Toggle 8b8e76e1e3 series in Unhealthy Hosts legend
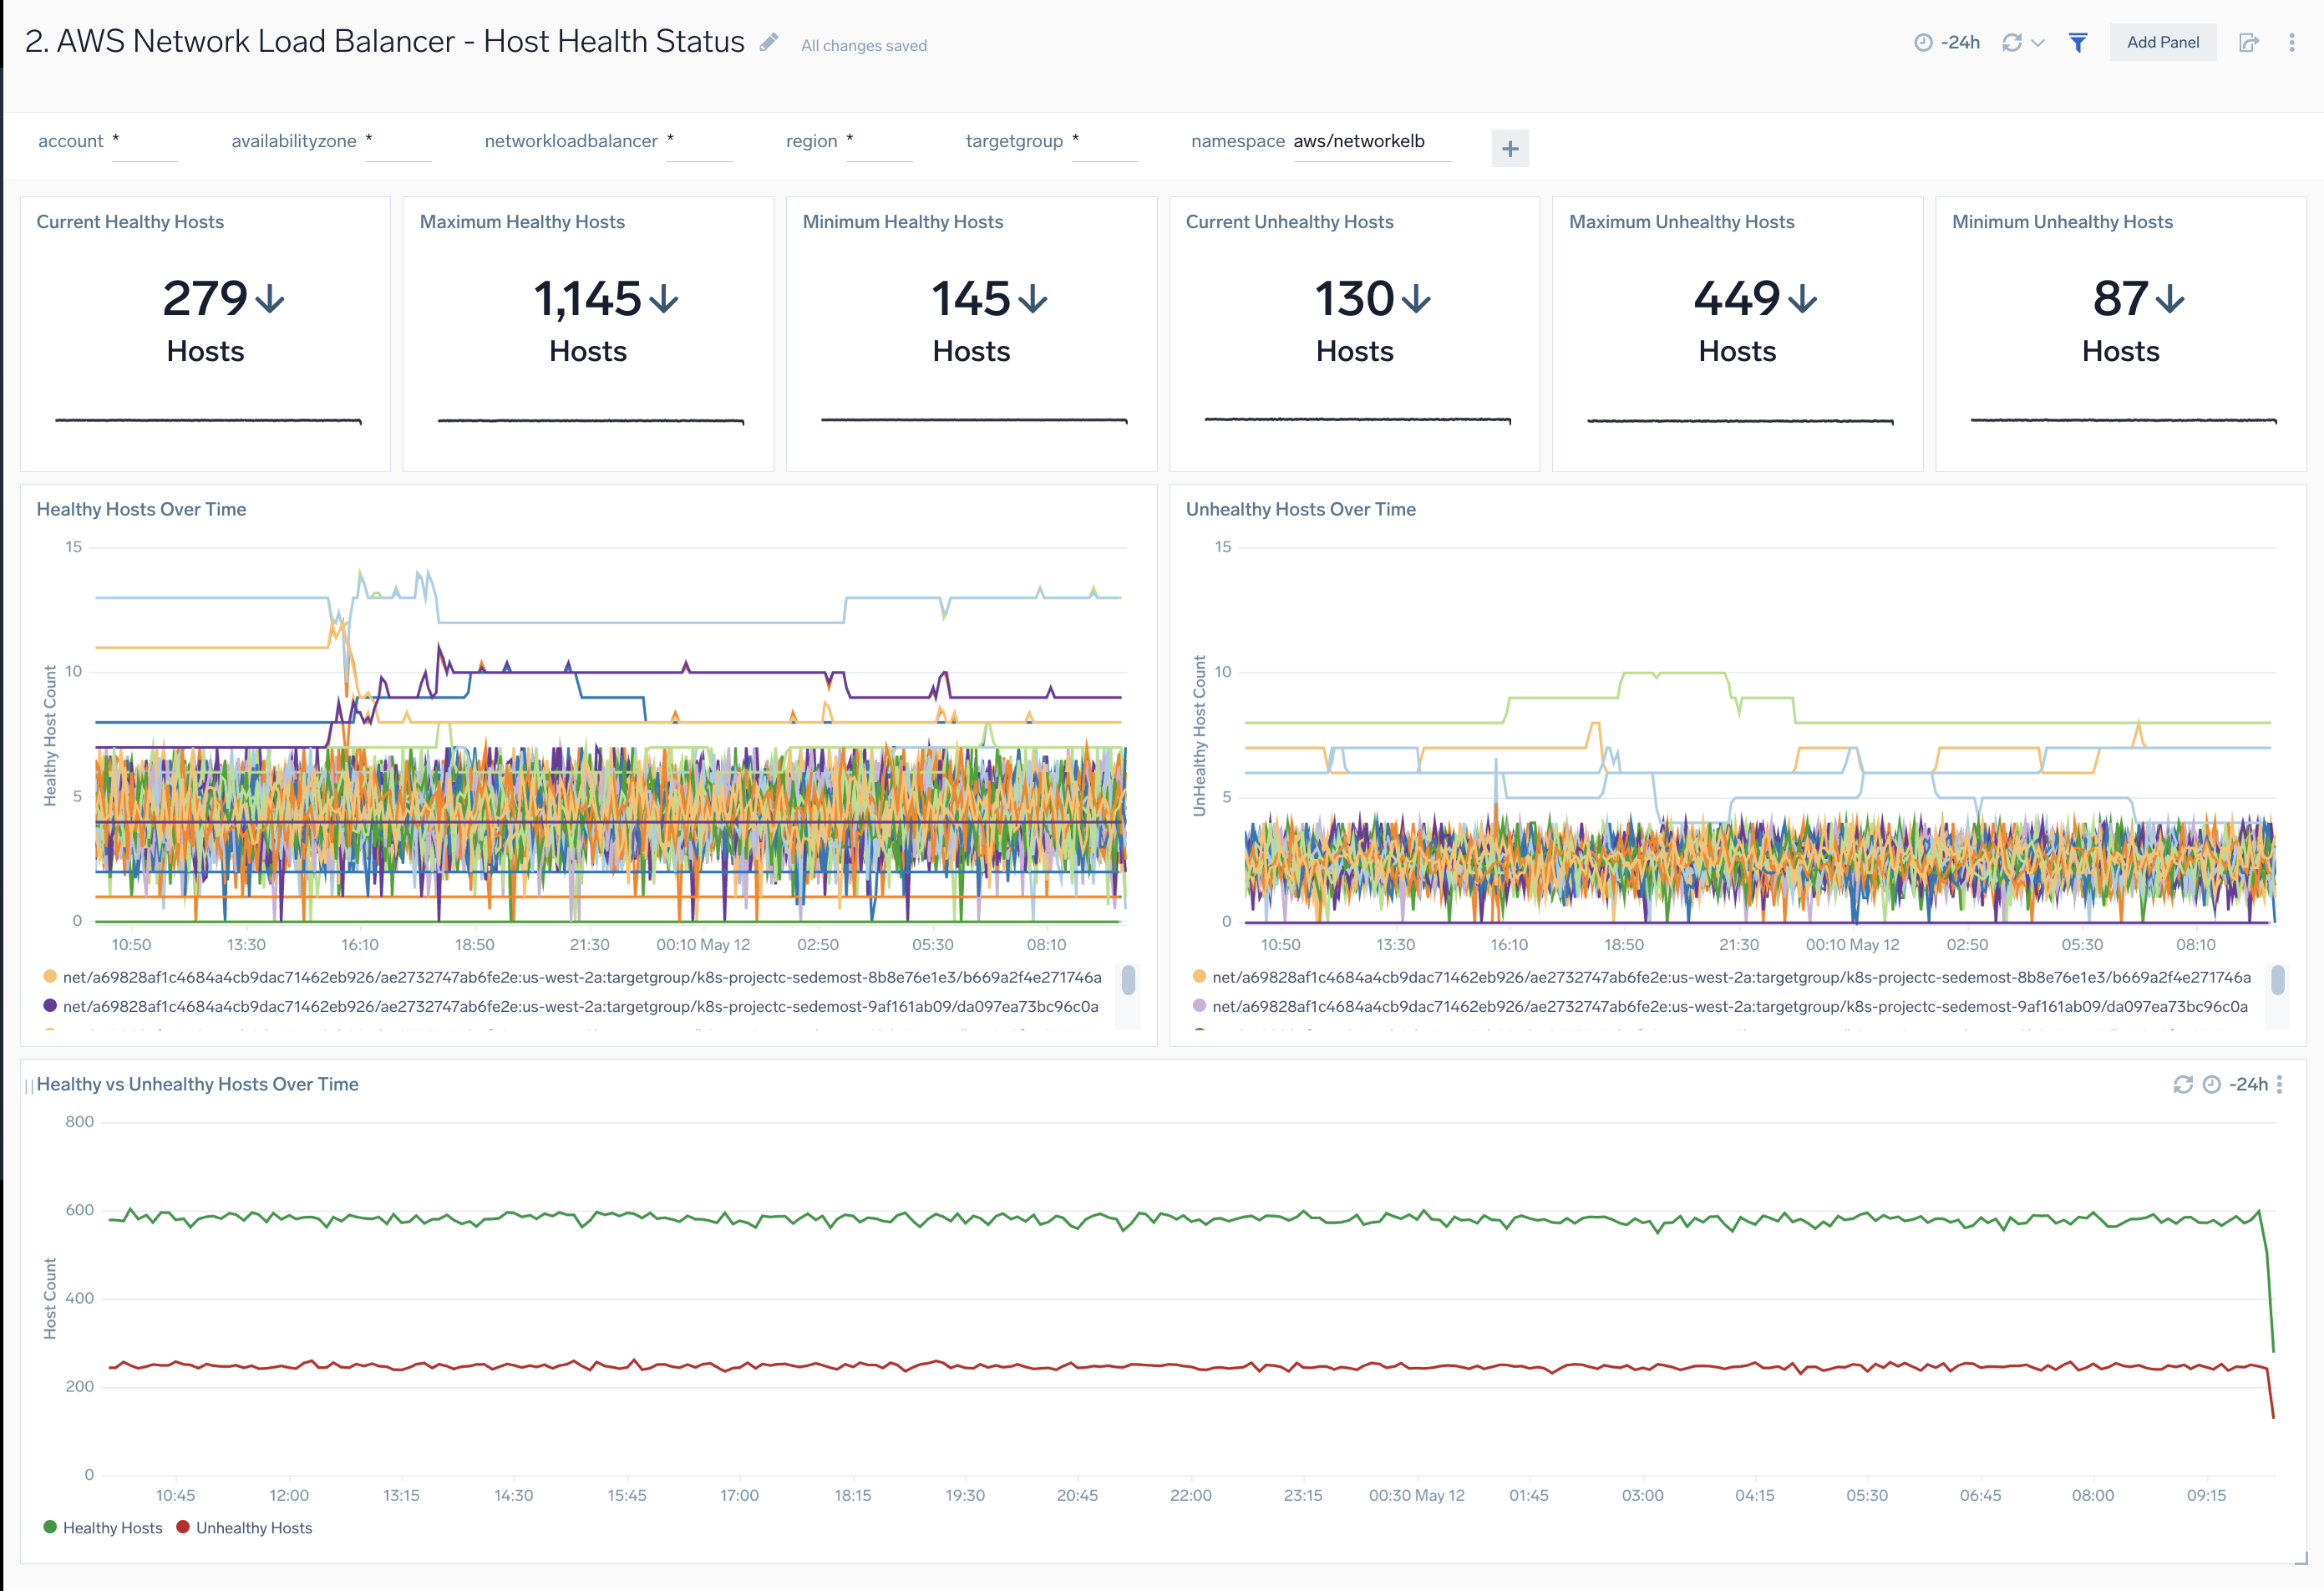Image resolution: width=2324 pixels, height=1591 pixels. click(1721, 977)
